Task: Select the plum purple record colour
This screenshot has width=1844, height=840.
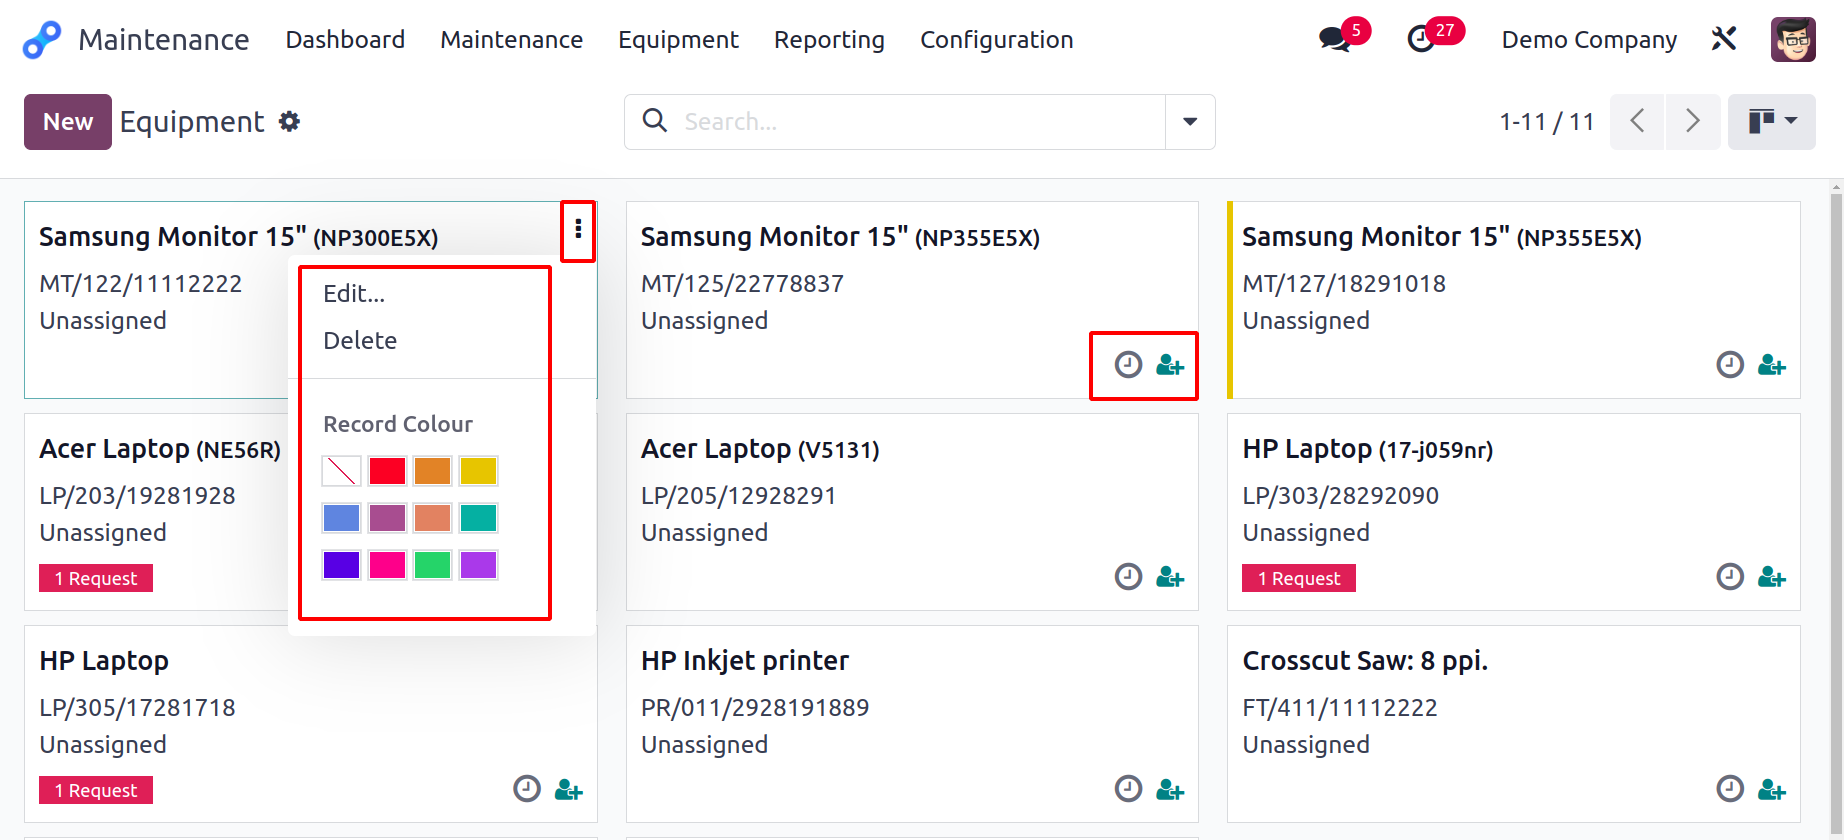Action: (x=387, y=518)
